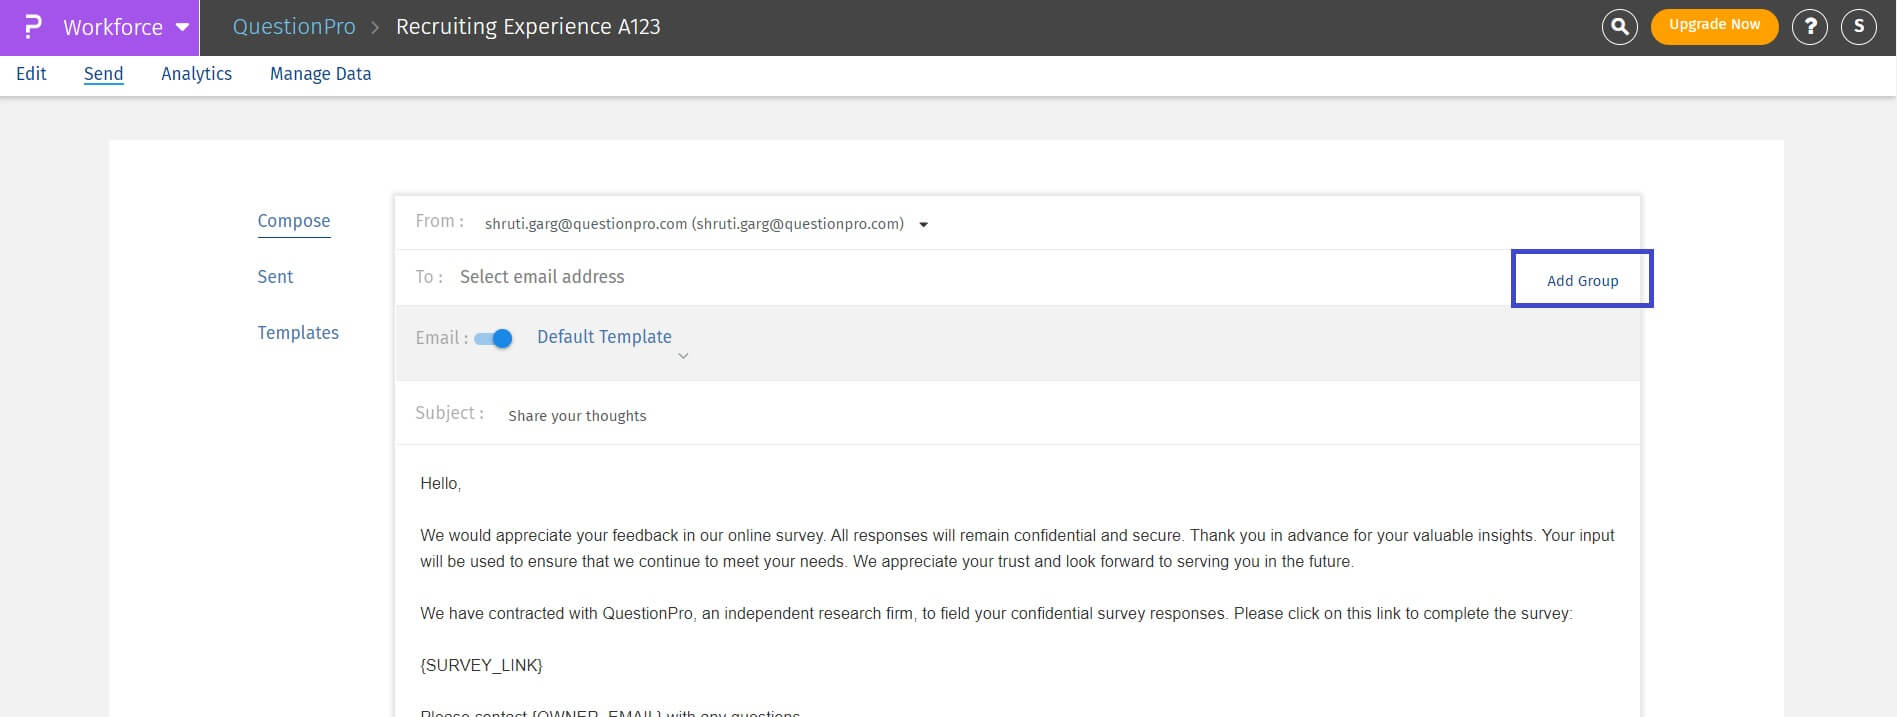Select the Send tab
The height and width of the screenshot is (717, 1897).
click(103, 74)
